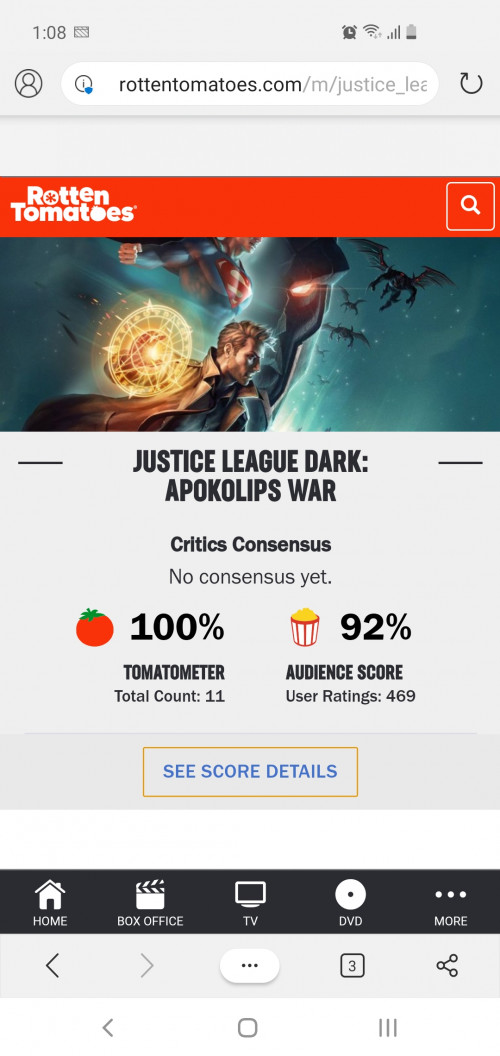Focus the rottentomatoes.com address bar
The height and width of the screenshot is (1056, 500).
pos(250,84)
